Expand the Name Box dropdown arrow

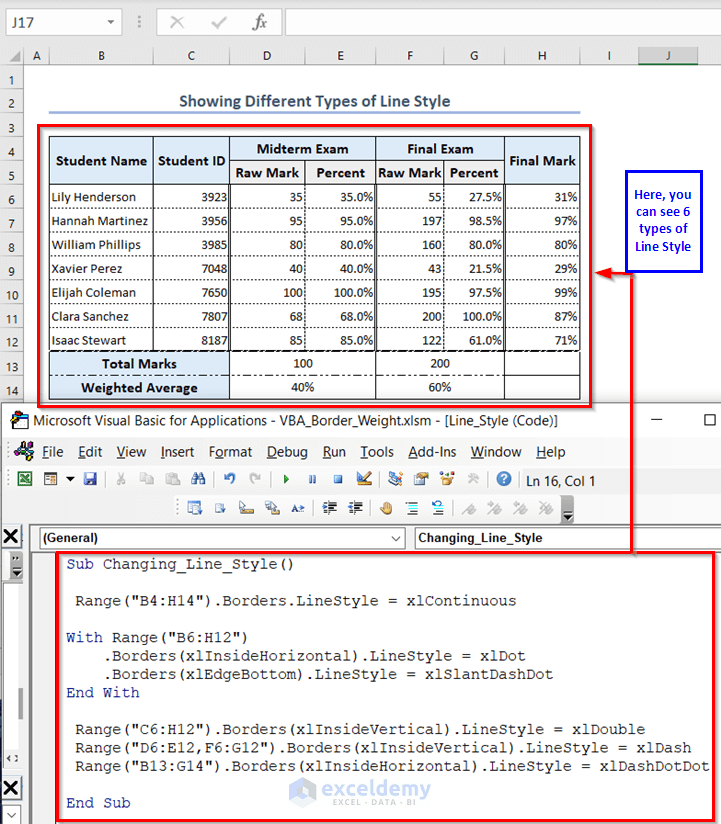(x=110, y=22)
